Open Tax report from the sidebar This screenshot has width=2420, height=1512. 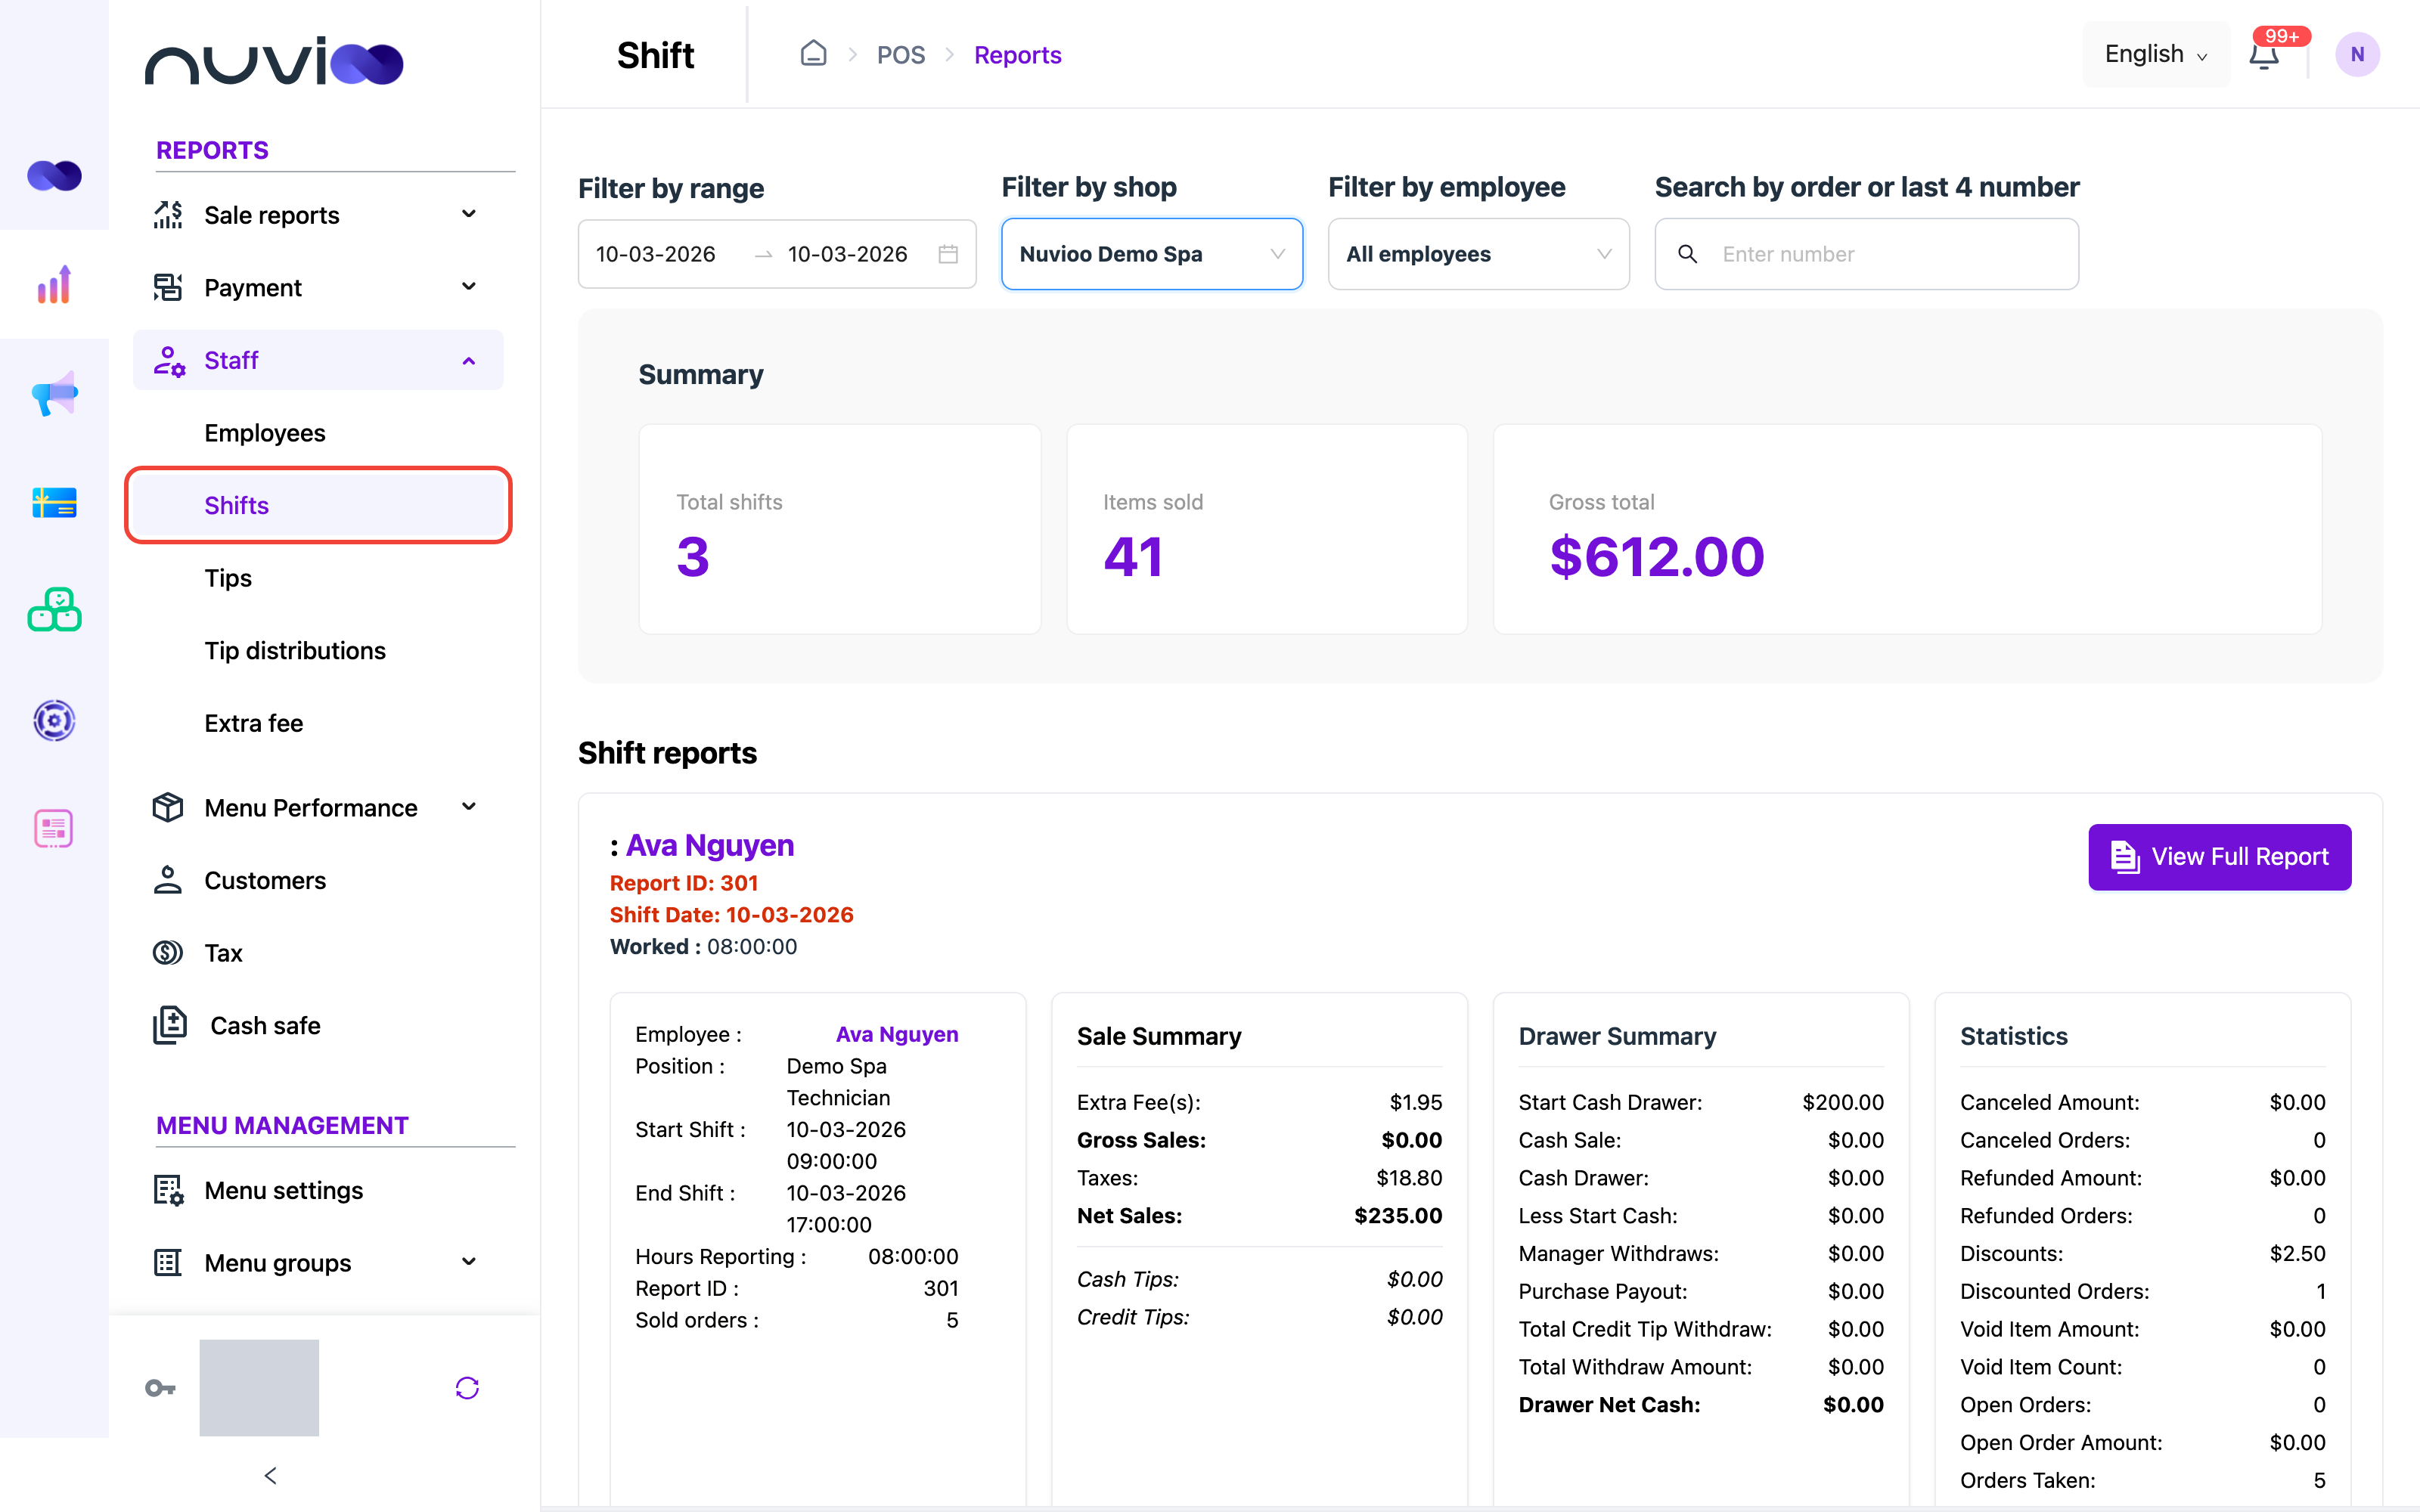tap(224, 953)
